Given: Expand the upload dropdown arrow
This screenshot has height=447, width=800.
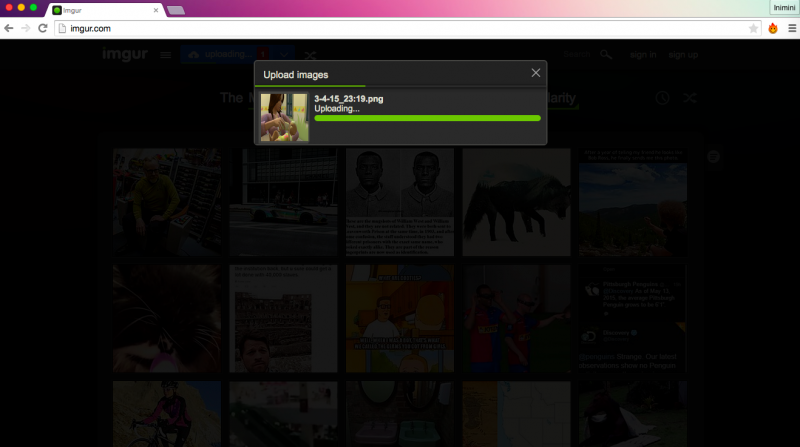Looking at the screenshot, I should pyautogui.click(x=284, y=54).
